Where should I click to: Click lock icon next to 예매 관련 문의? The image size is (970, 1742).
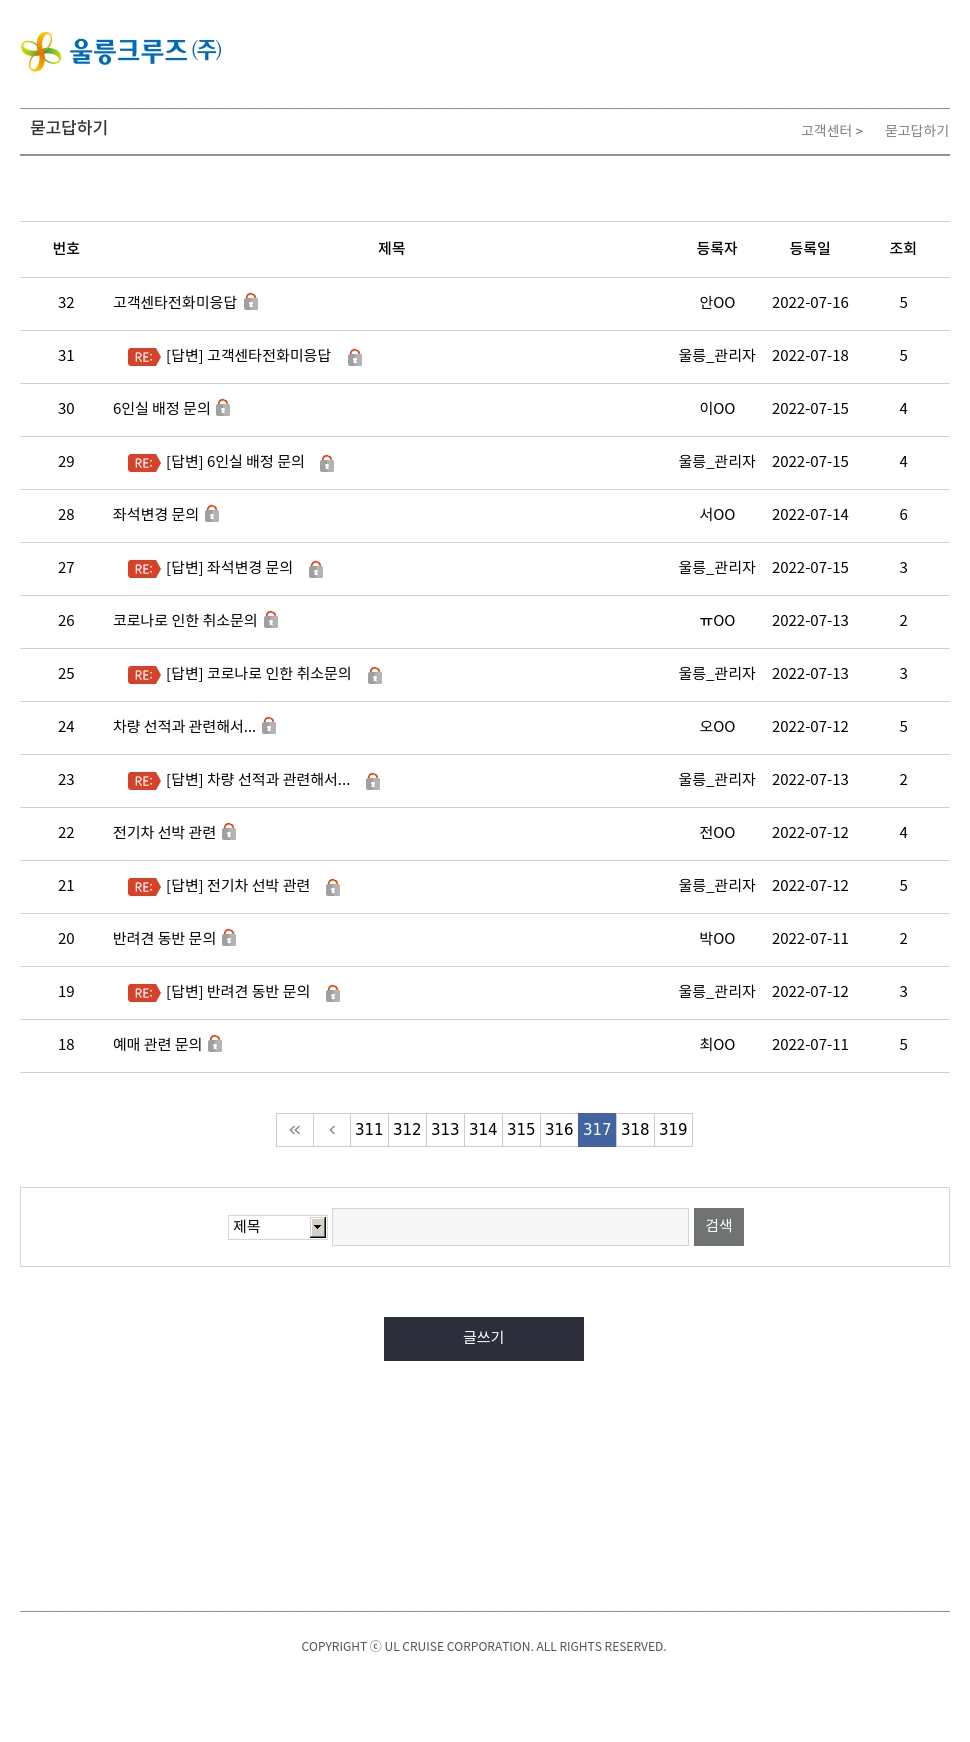click(x=215, y=1044)
